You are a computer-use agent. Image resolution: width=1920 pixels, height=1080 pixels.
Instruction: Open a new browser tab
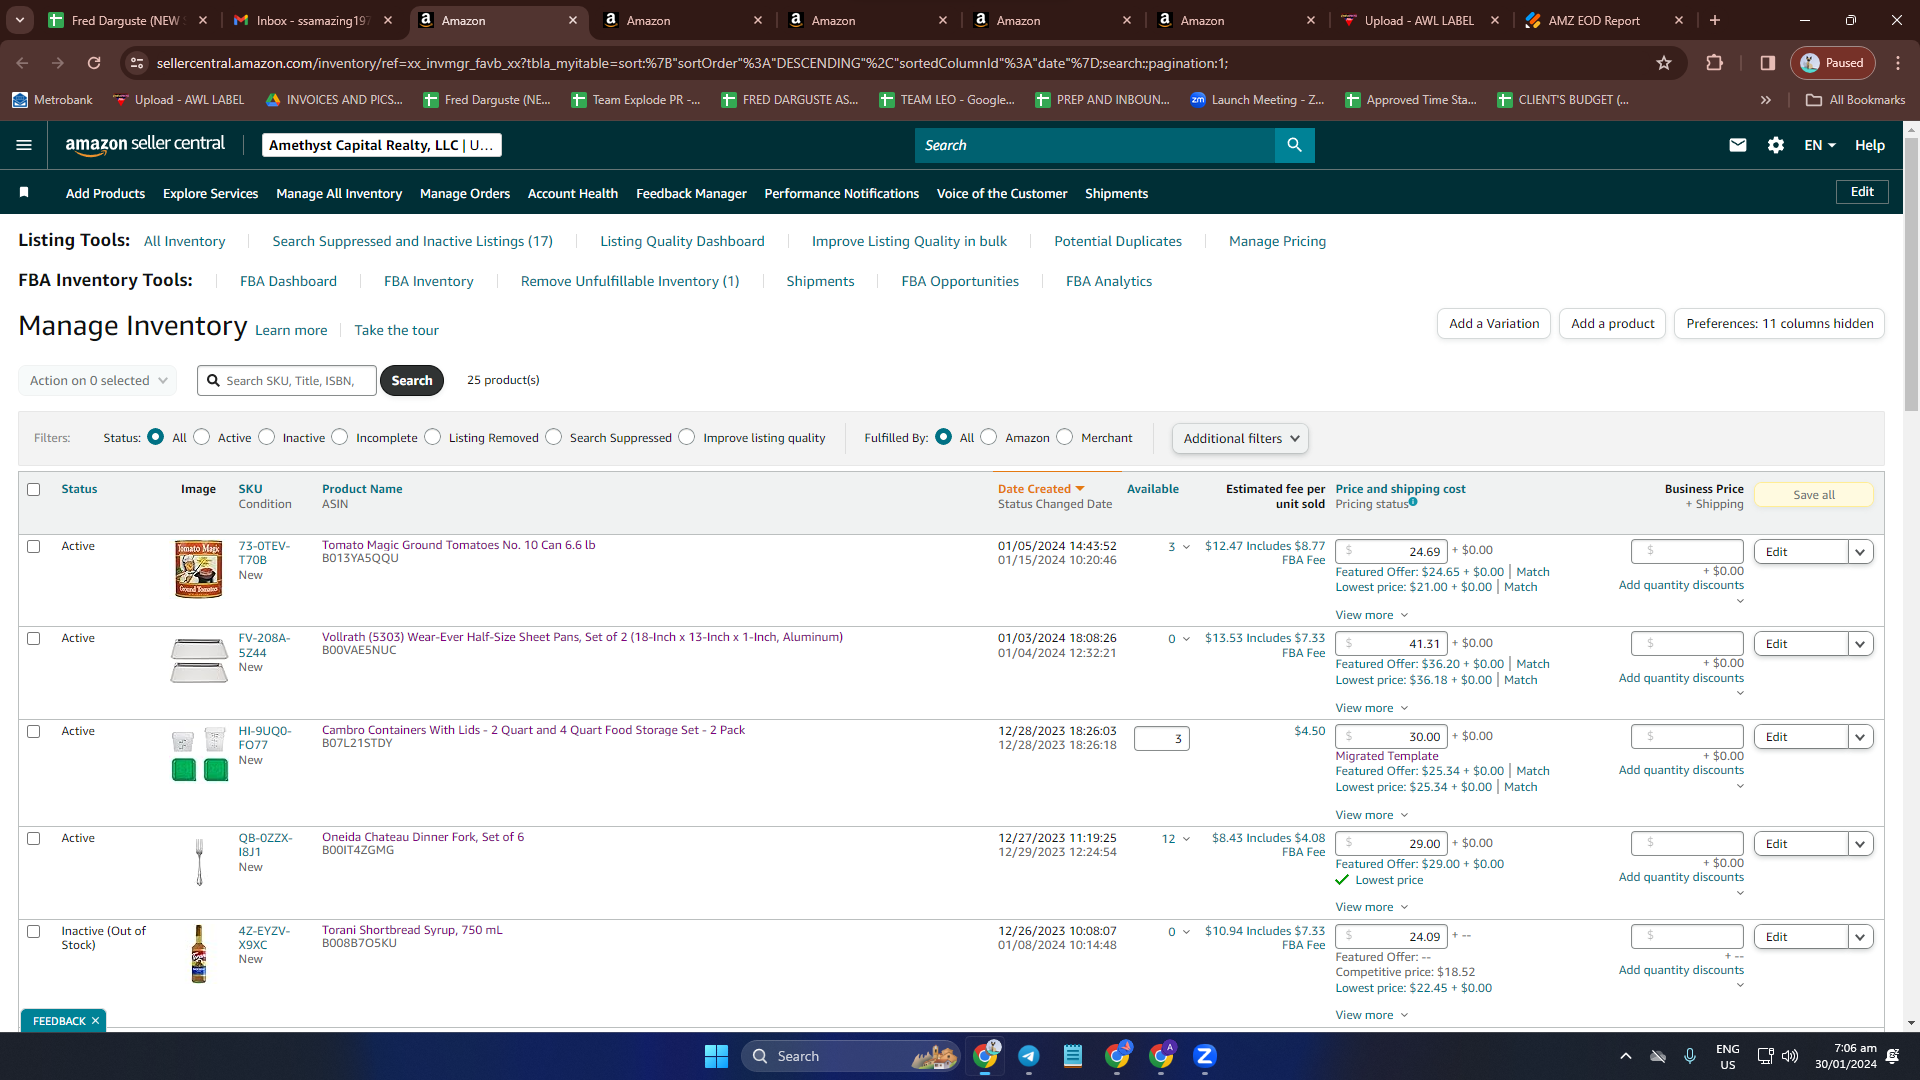tap(1715, 20)
